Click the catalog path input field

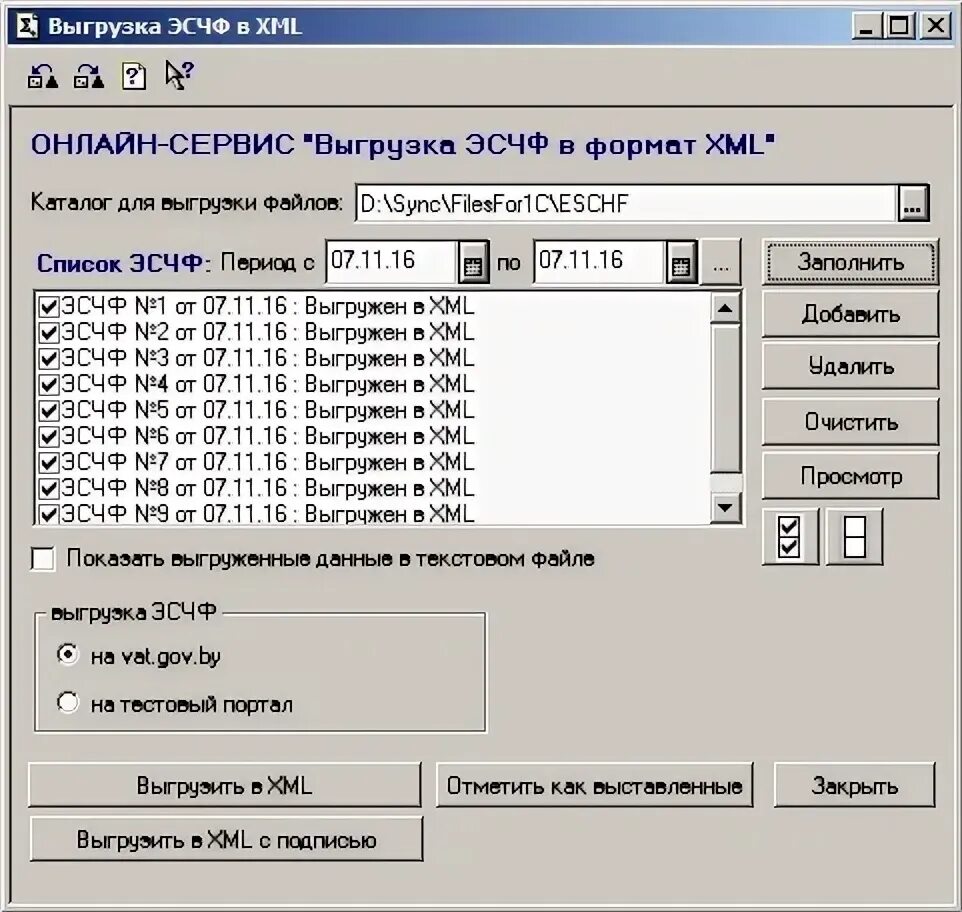pyautogui.click(x=626, y=204)
